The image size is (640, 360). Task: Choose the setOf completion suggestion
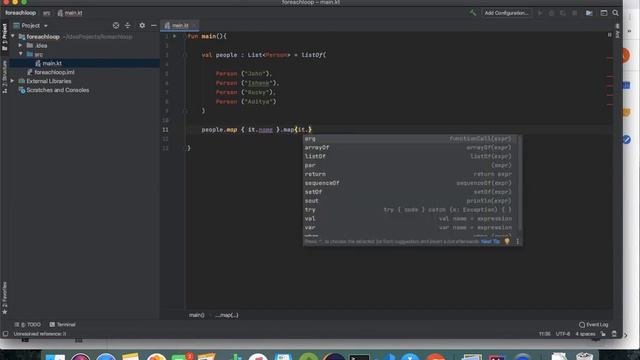click(x=410, y=192)
